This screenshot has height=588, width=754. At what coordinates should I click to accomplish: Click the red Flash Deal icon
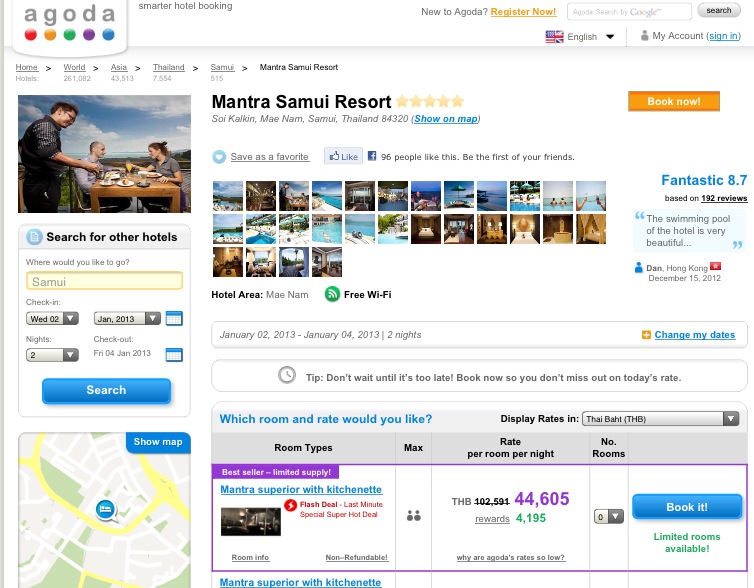(290, 505)
